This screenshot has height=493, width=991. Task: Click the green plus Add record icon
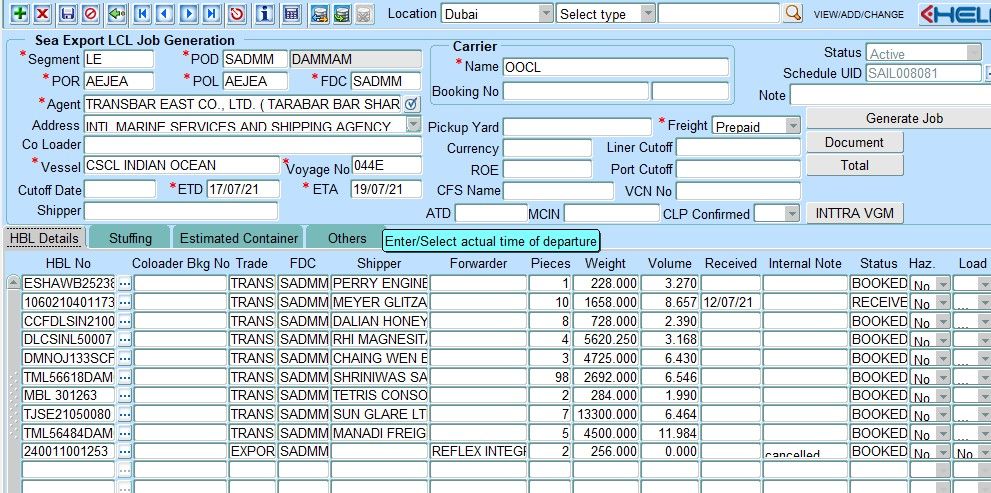click(x=20, y=13)
